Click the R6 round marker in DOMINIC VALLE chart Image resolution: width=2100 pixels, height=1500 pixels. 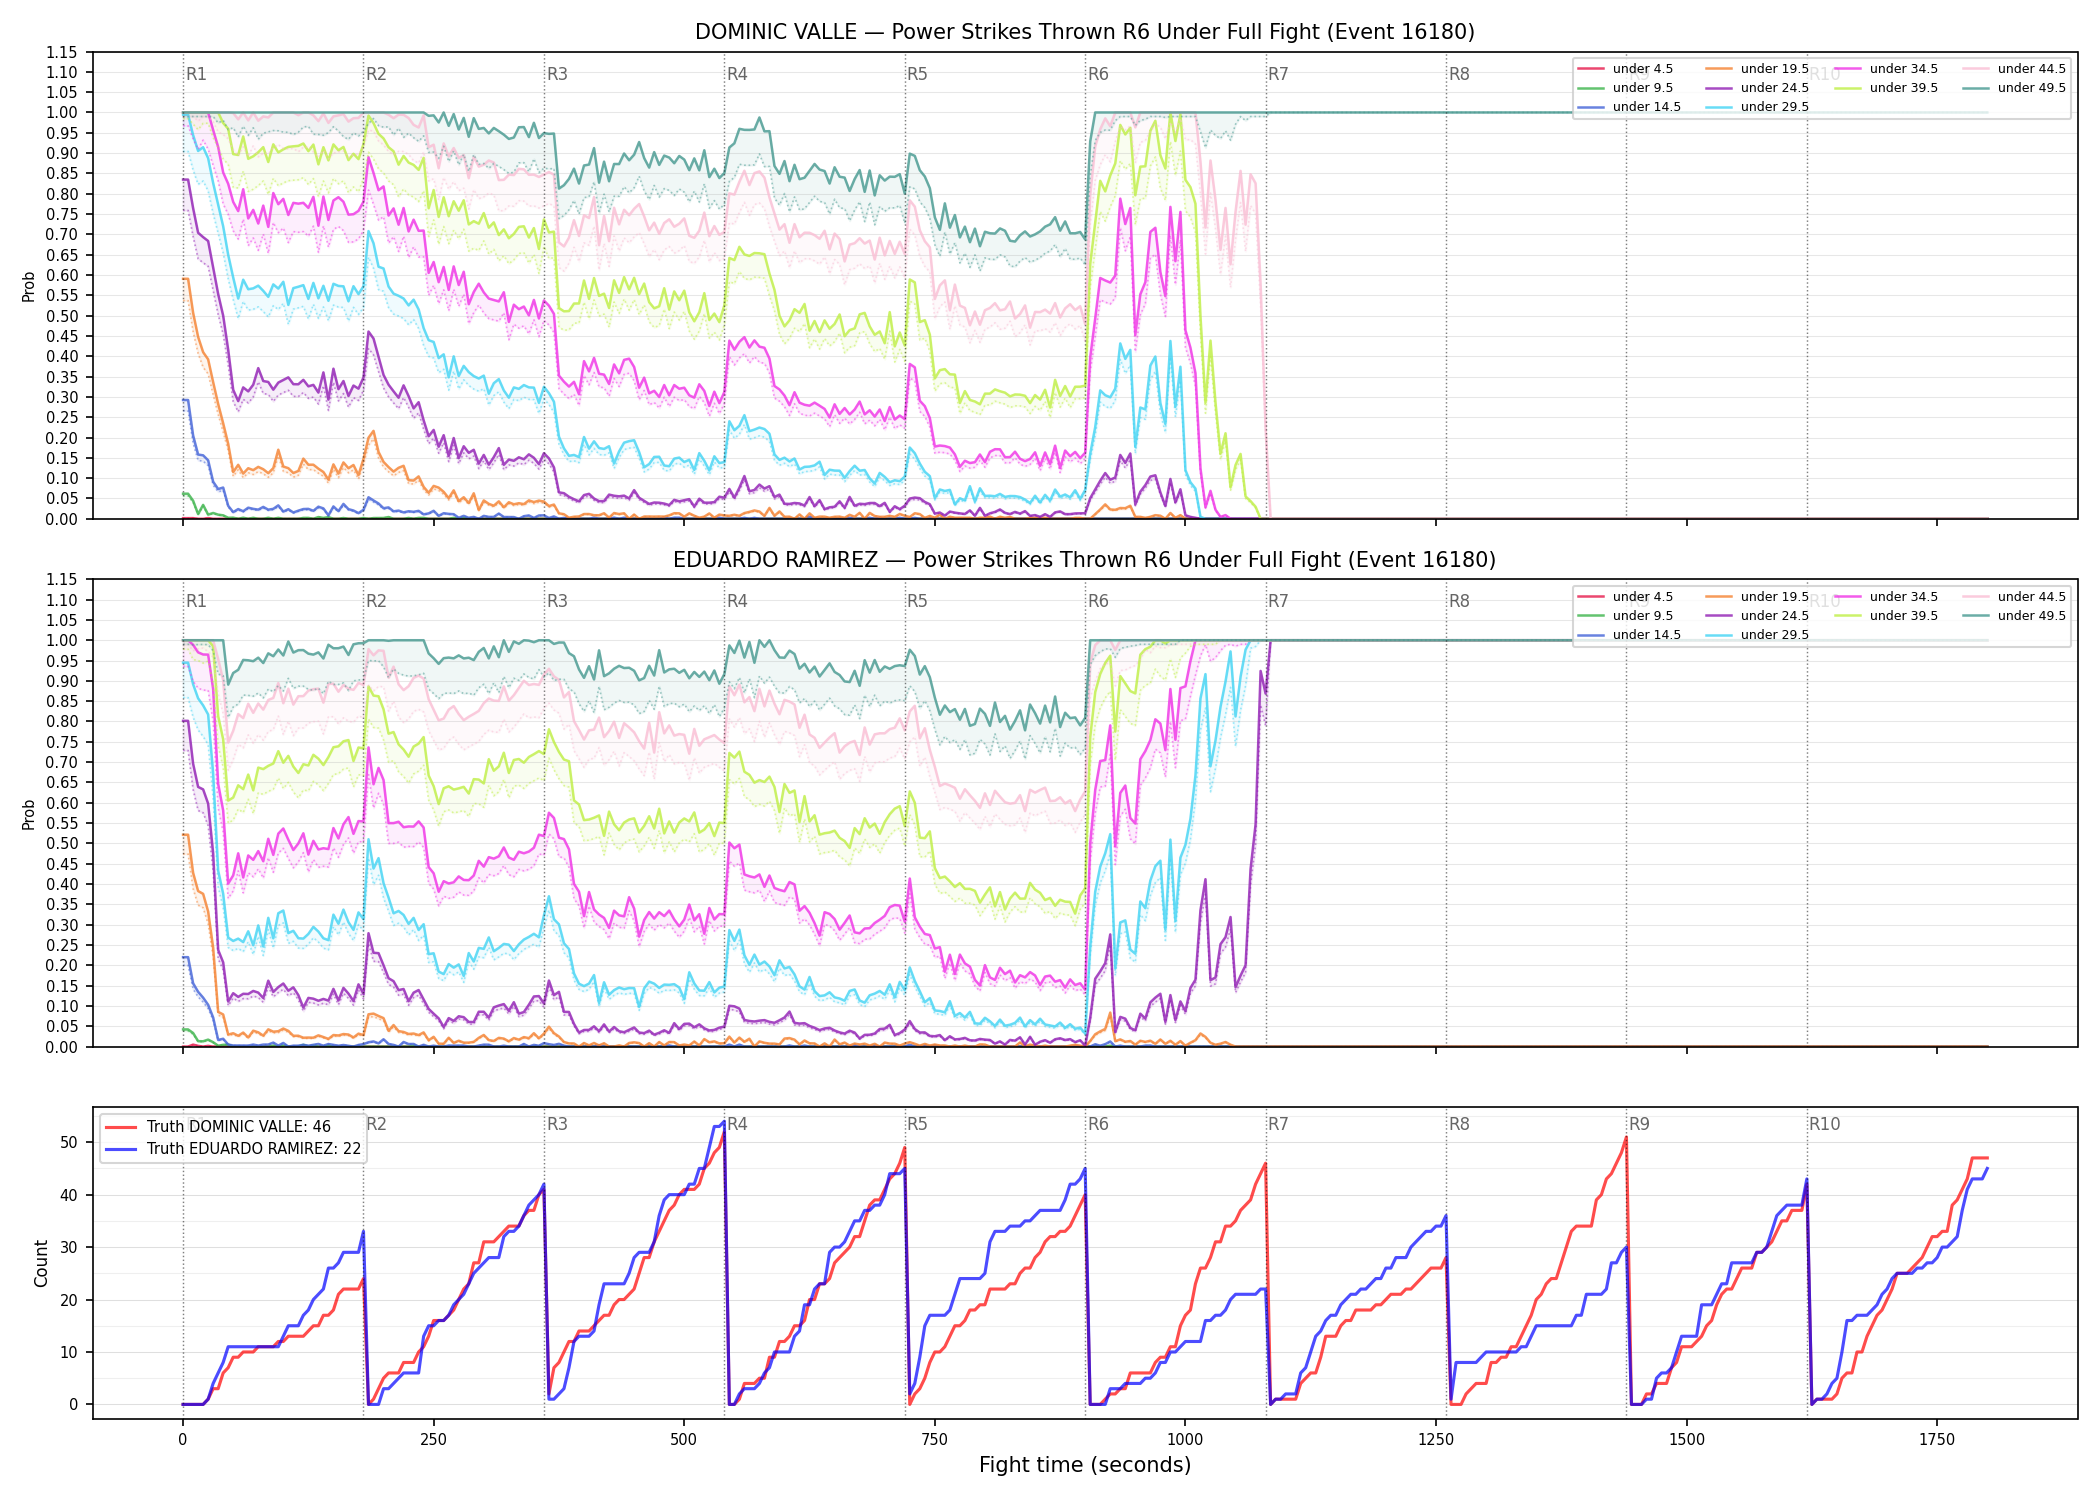1098,74
